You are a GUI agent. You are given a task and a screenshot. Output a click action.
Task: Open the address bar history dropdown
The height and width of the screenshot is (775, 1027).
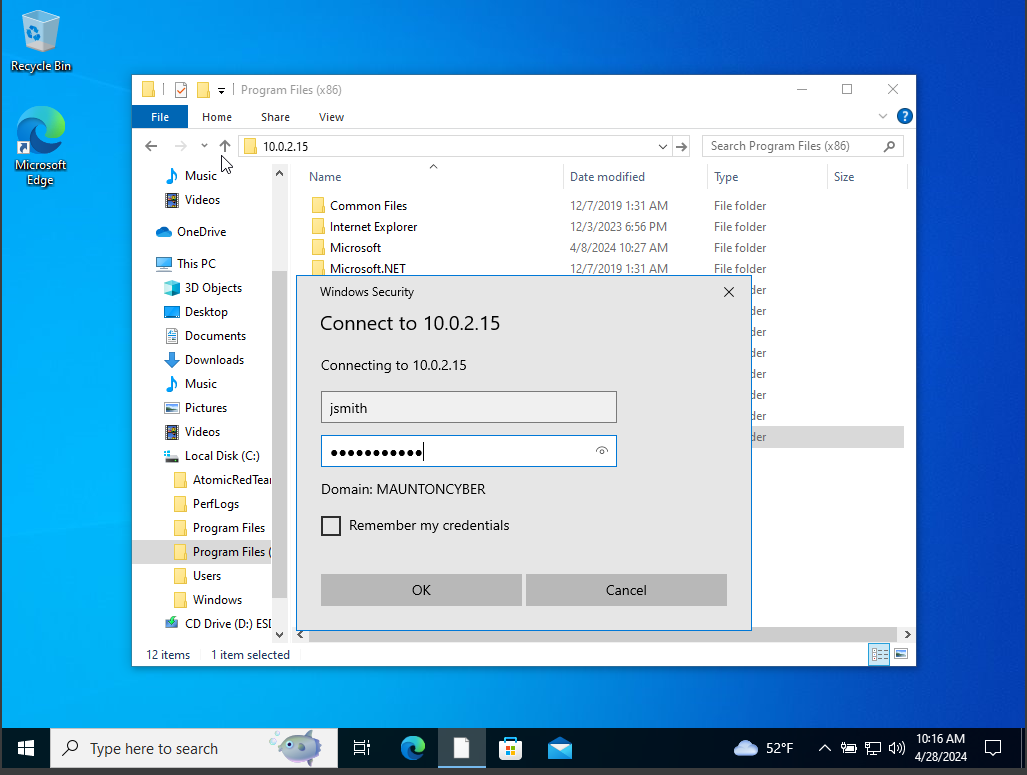662,146
